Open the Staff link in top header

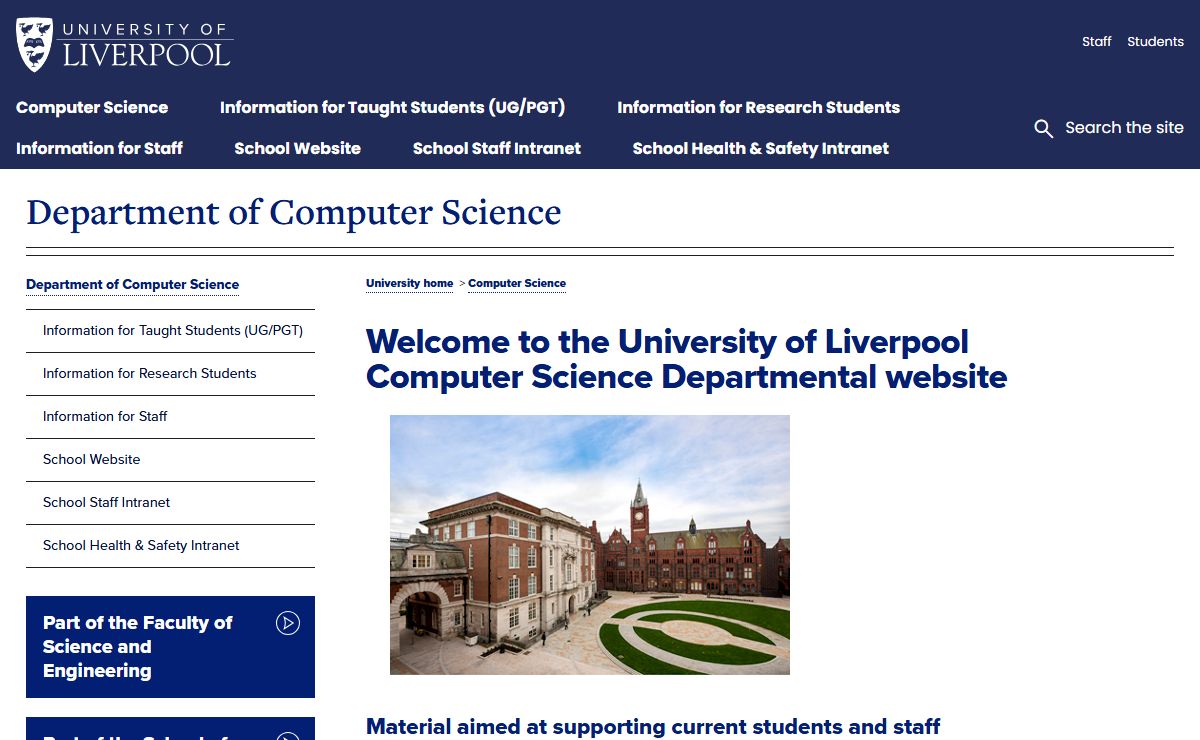pos(1096,41)
